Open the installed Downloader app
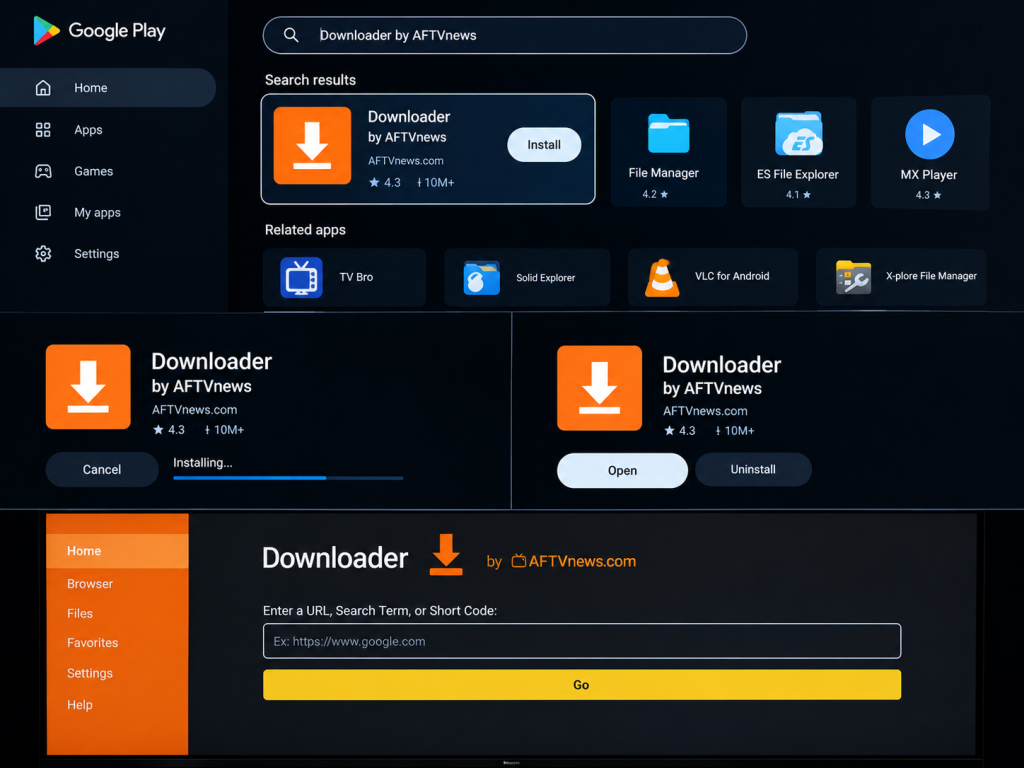 pyautogui.click(x=622, y=470)
